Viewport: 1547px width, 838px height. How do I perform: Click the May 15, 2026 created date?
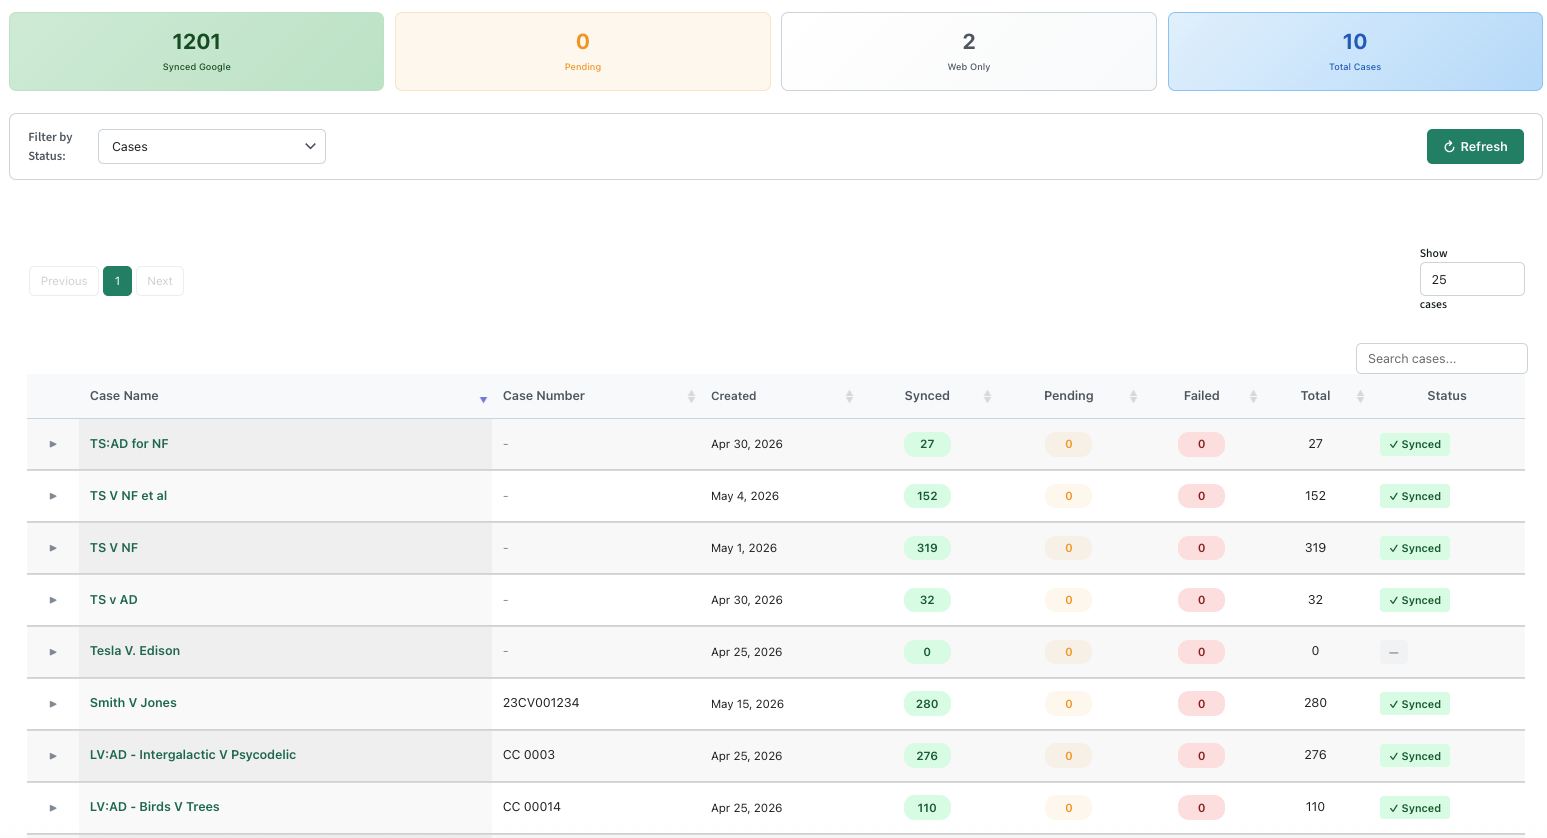(747, 704)
